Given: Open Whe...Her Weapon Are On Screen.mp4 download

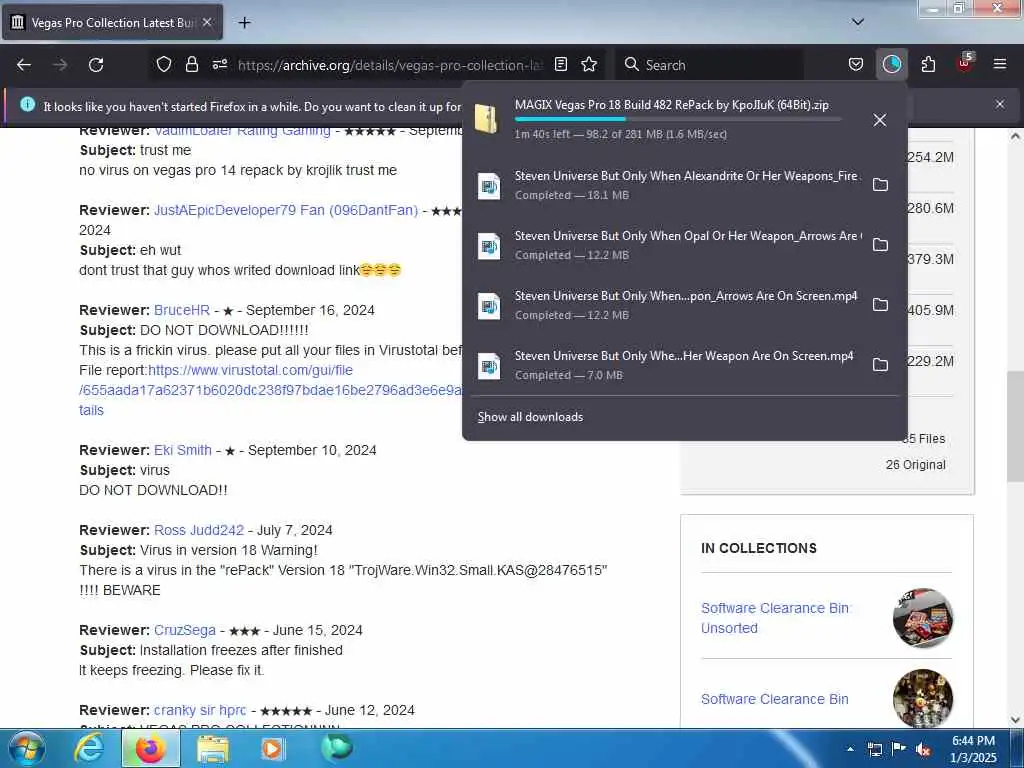Looking at the screenshot, I should pos(666,365).
